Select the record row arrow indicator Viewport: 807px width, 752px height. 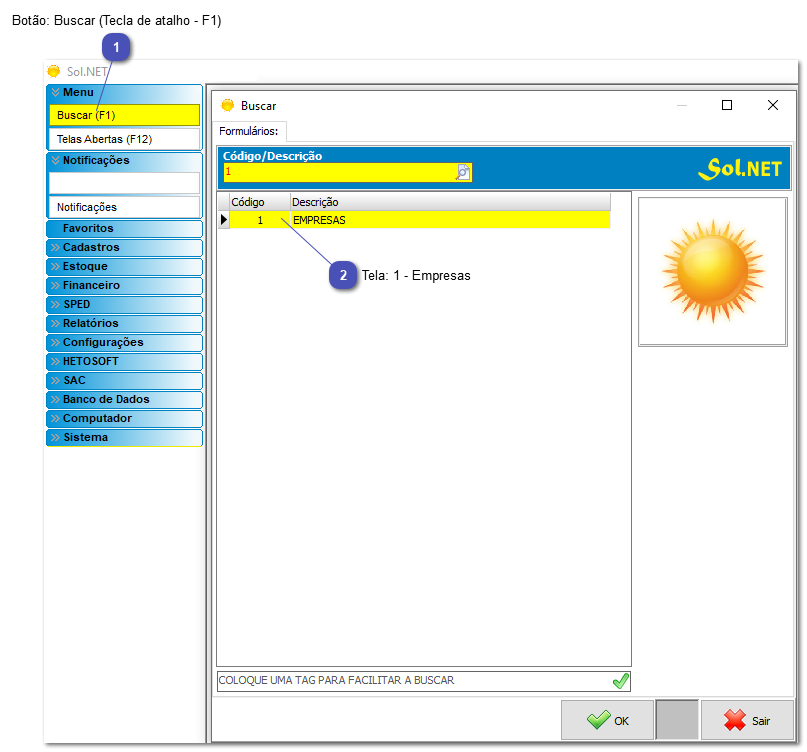[x=224, y=219]
